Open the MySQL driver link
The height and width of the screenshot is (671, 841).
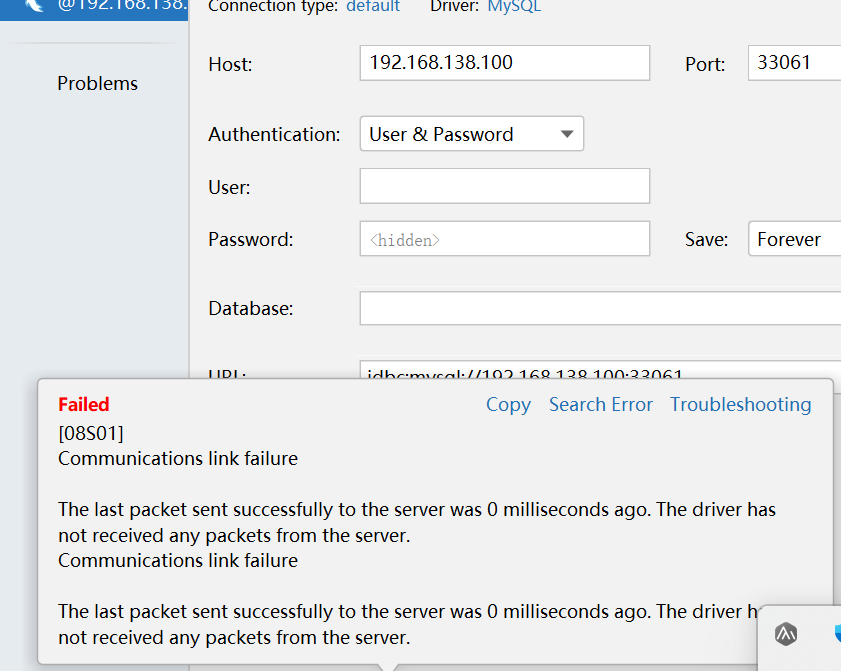(514, 7)
